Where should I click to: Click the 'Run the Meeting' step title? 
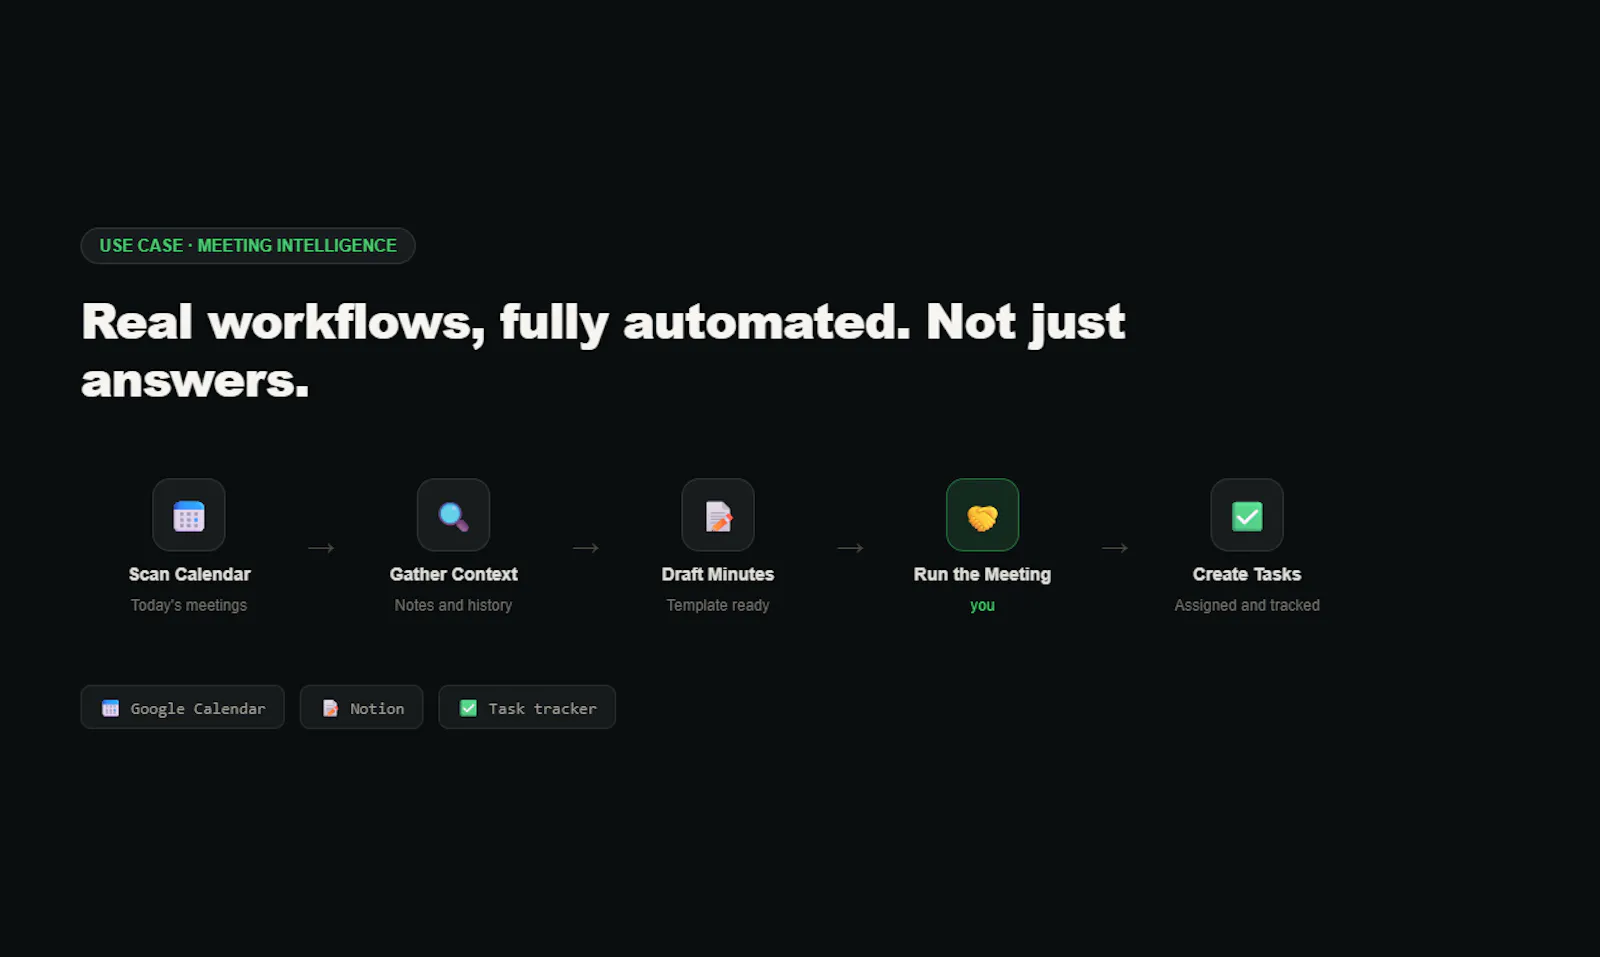click(982, 574)
